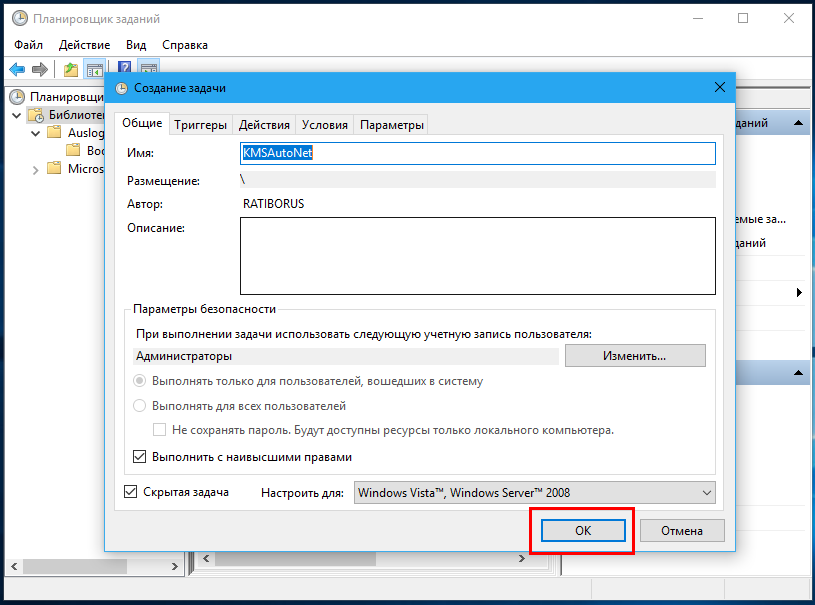Collapse the top section of actions pane

coord(798,123)
